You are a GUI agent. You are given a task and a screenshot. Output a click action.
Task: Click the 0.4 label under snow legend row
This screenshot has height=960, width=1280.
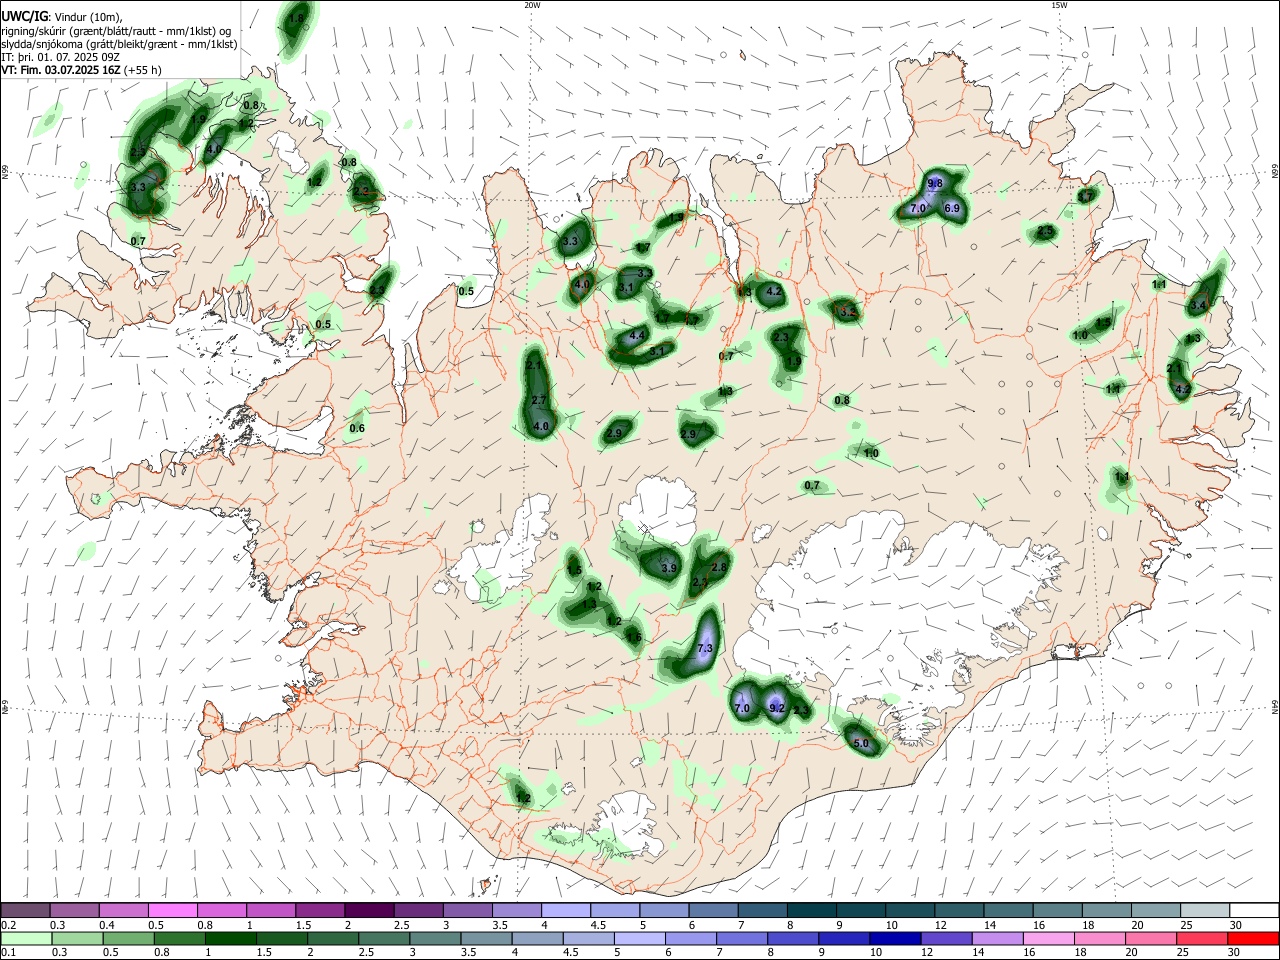tap(107, 925)
